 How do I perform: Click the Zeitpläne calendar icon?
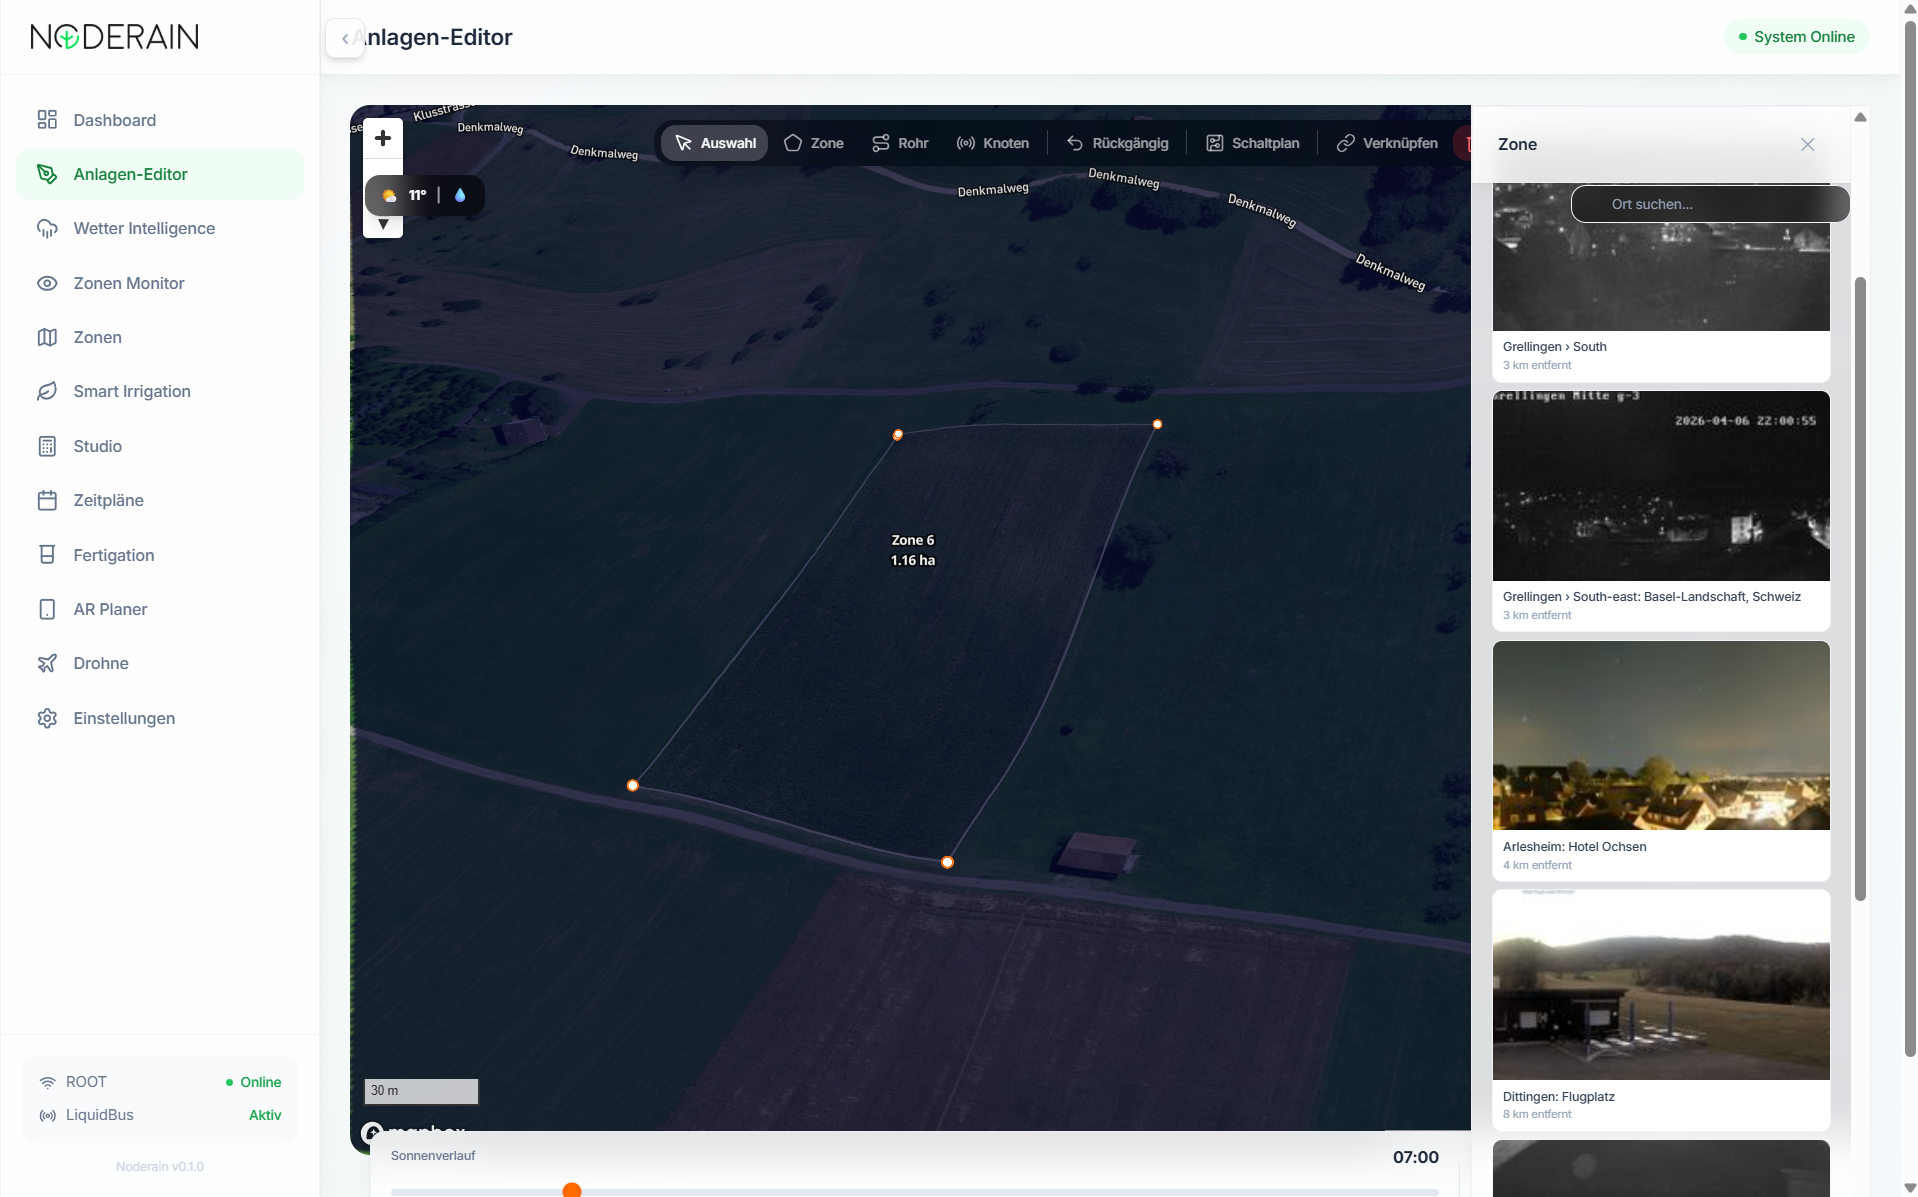click(47, 500)
